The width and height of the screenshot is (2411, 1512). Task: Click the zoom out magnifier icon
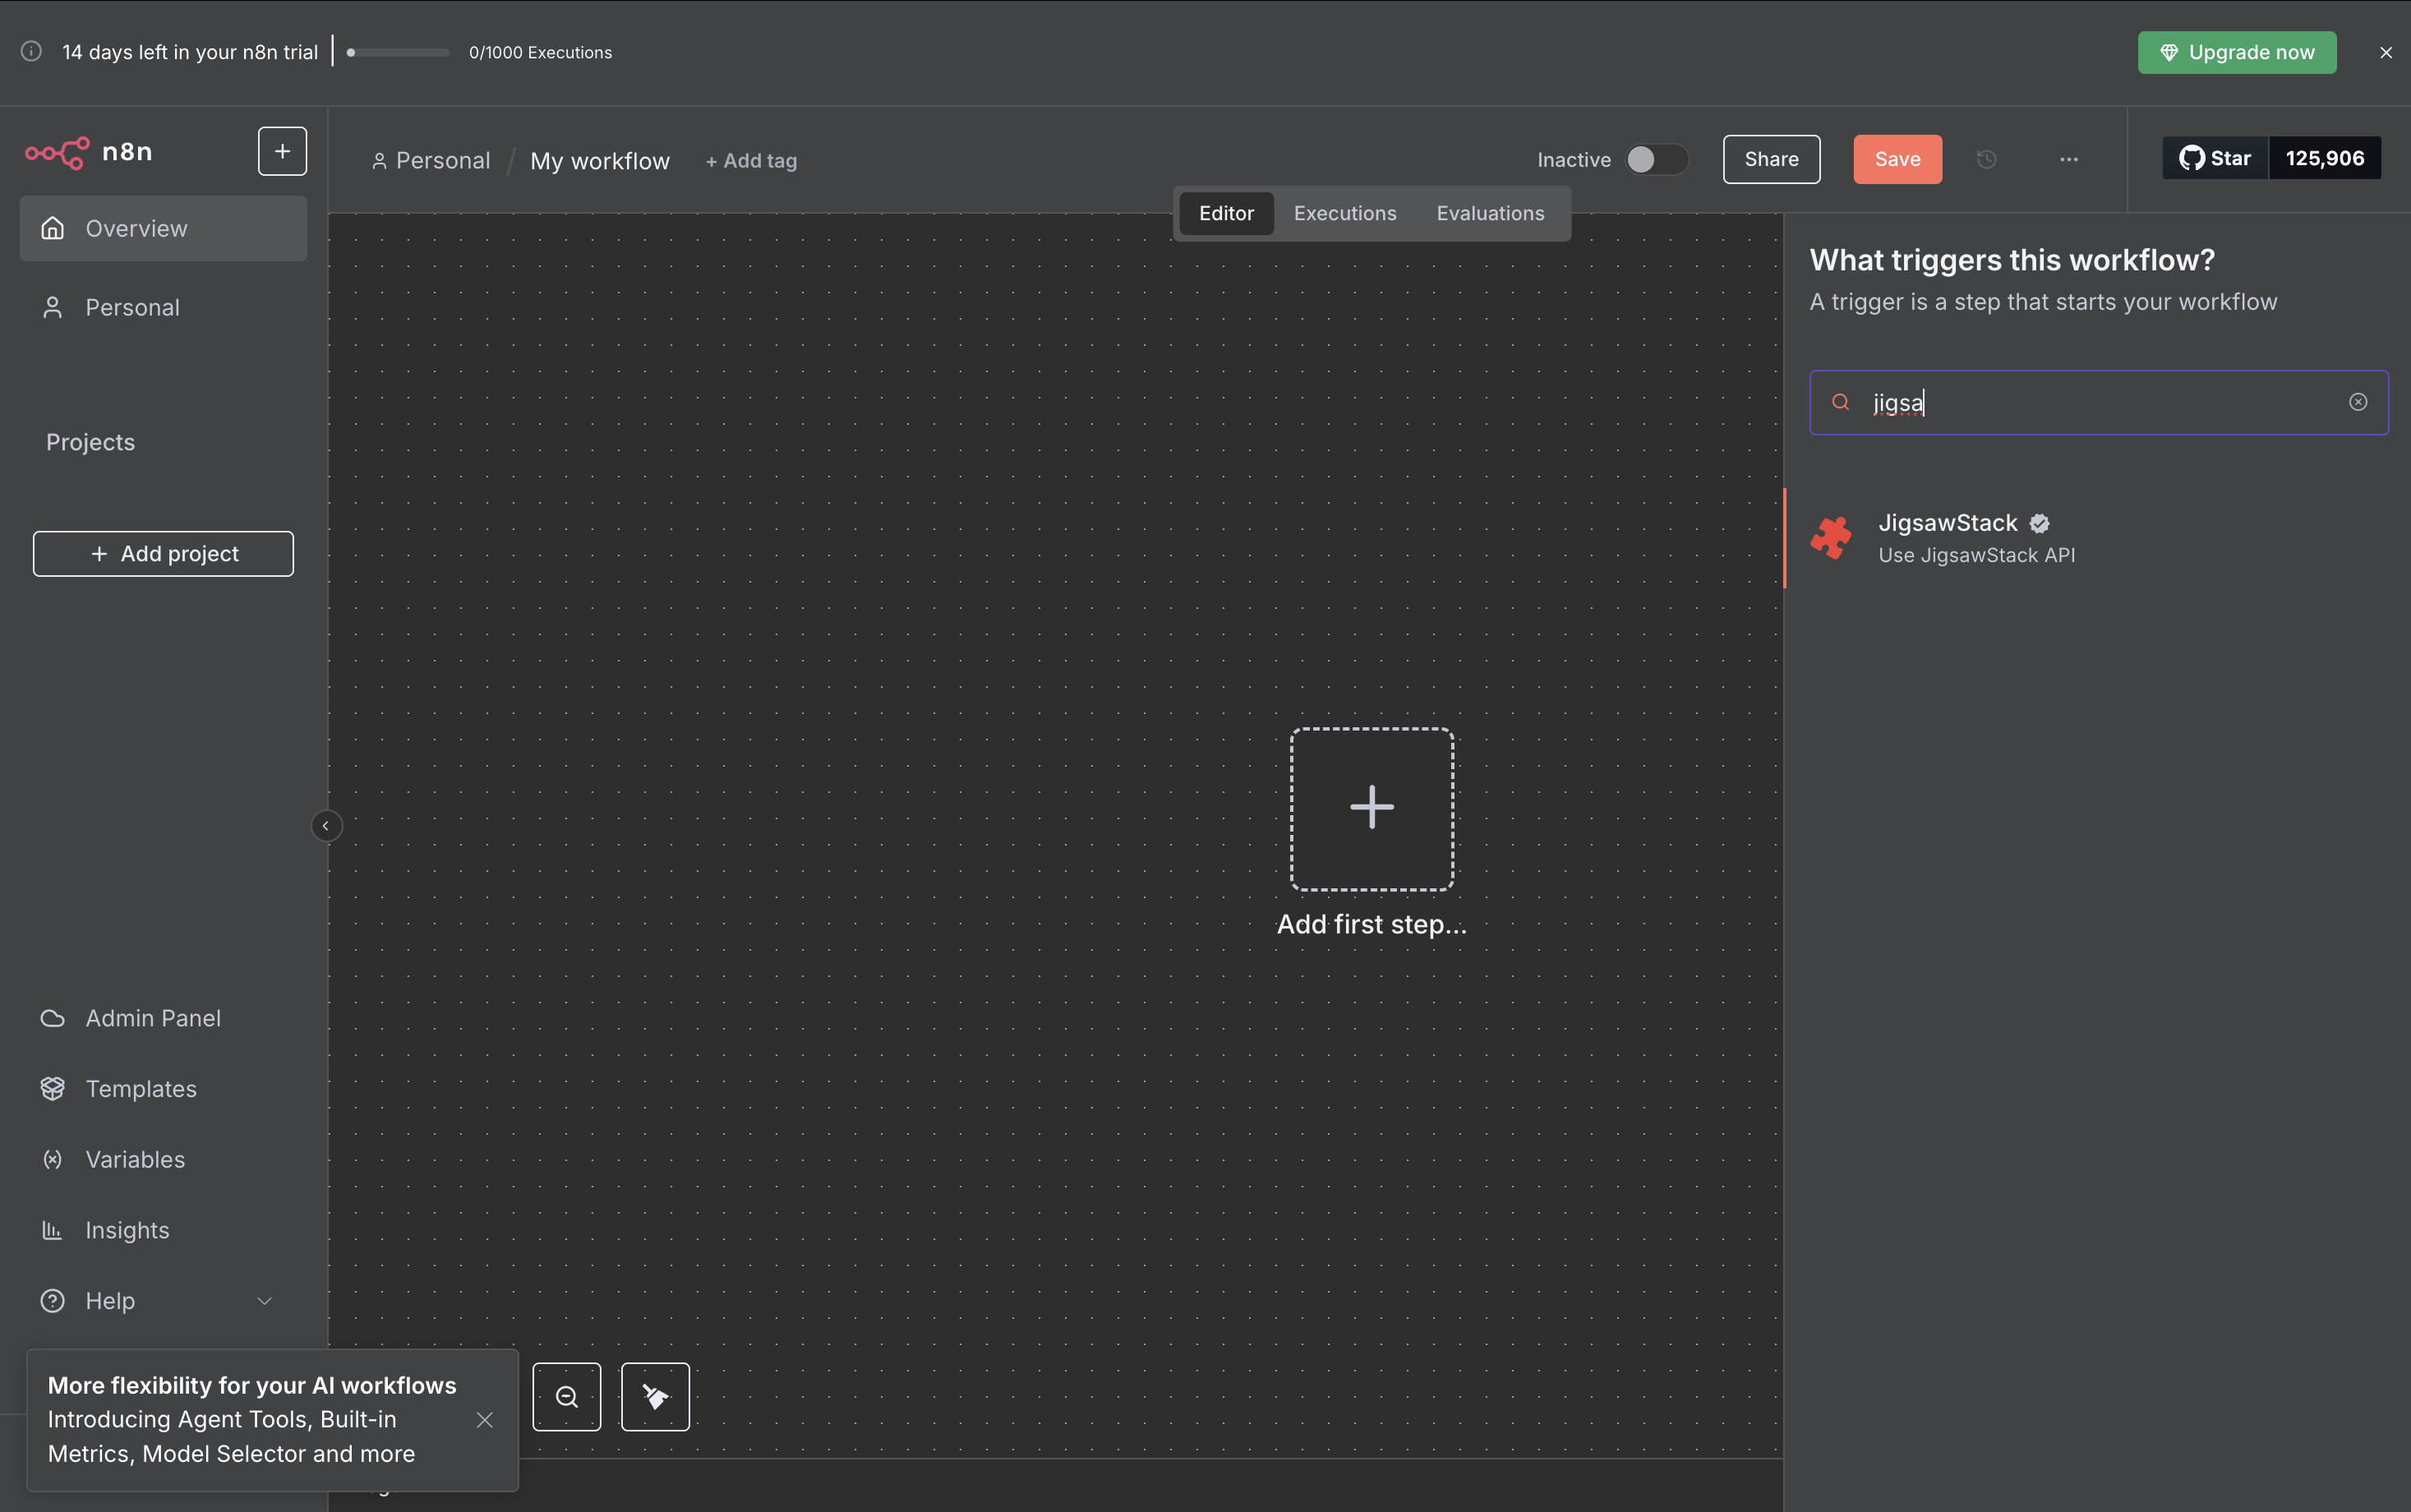567,1396
